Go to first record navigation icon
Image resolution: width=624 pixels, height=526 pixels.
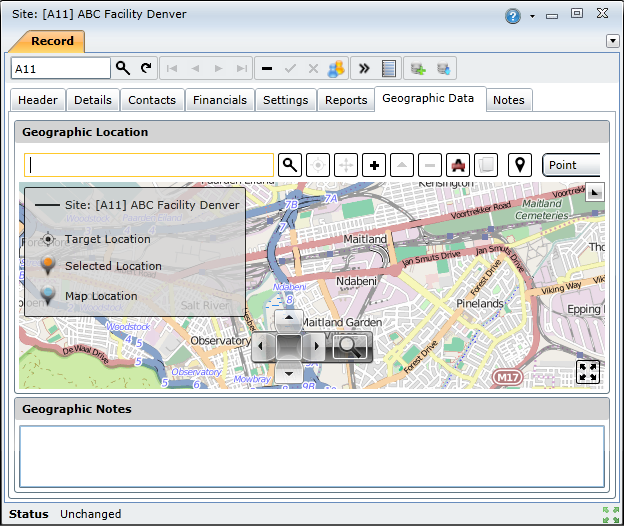pos(172,68)
